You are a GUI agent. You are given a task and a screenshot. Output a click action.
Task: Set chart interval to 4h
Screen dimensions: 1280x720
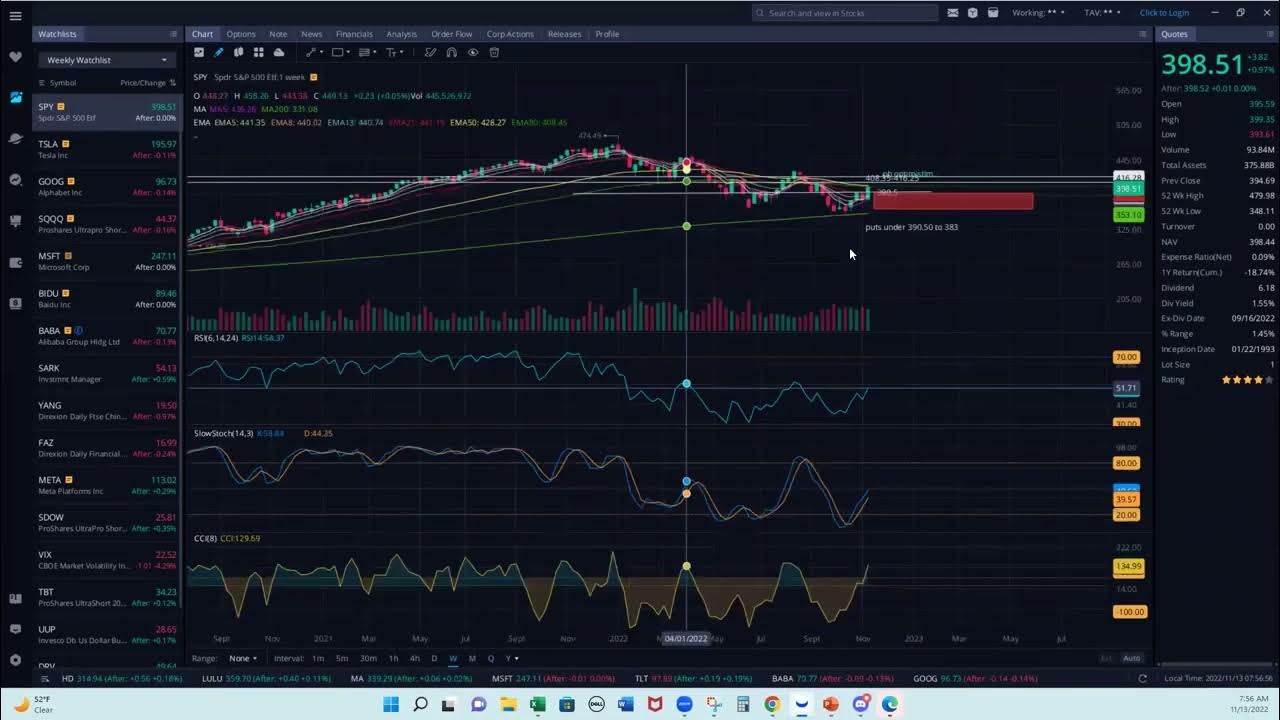point(415,658)
